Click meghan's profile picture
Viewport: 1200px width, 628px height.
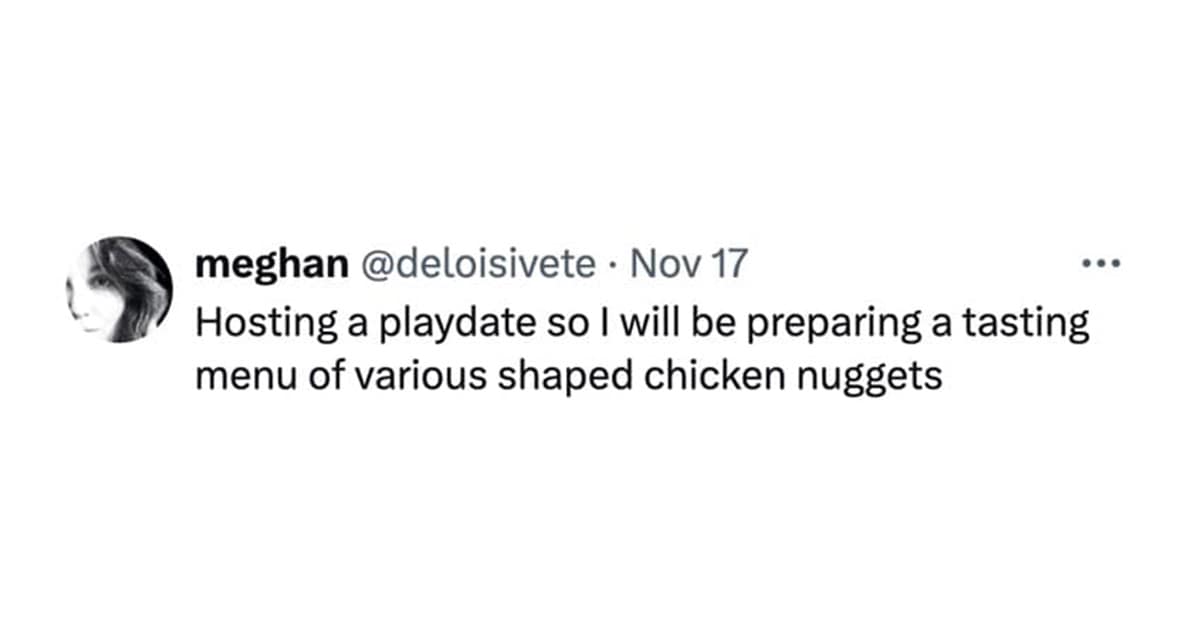tap(119, 290)
